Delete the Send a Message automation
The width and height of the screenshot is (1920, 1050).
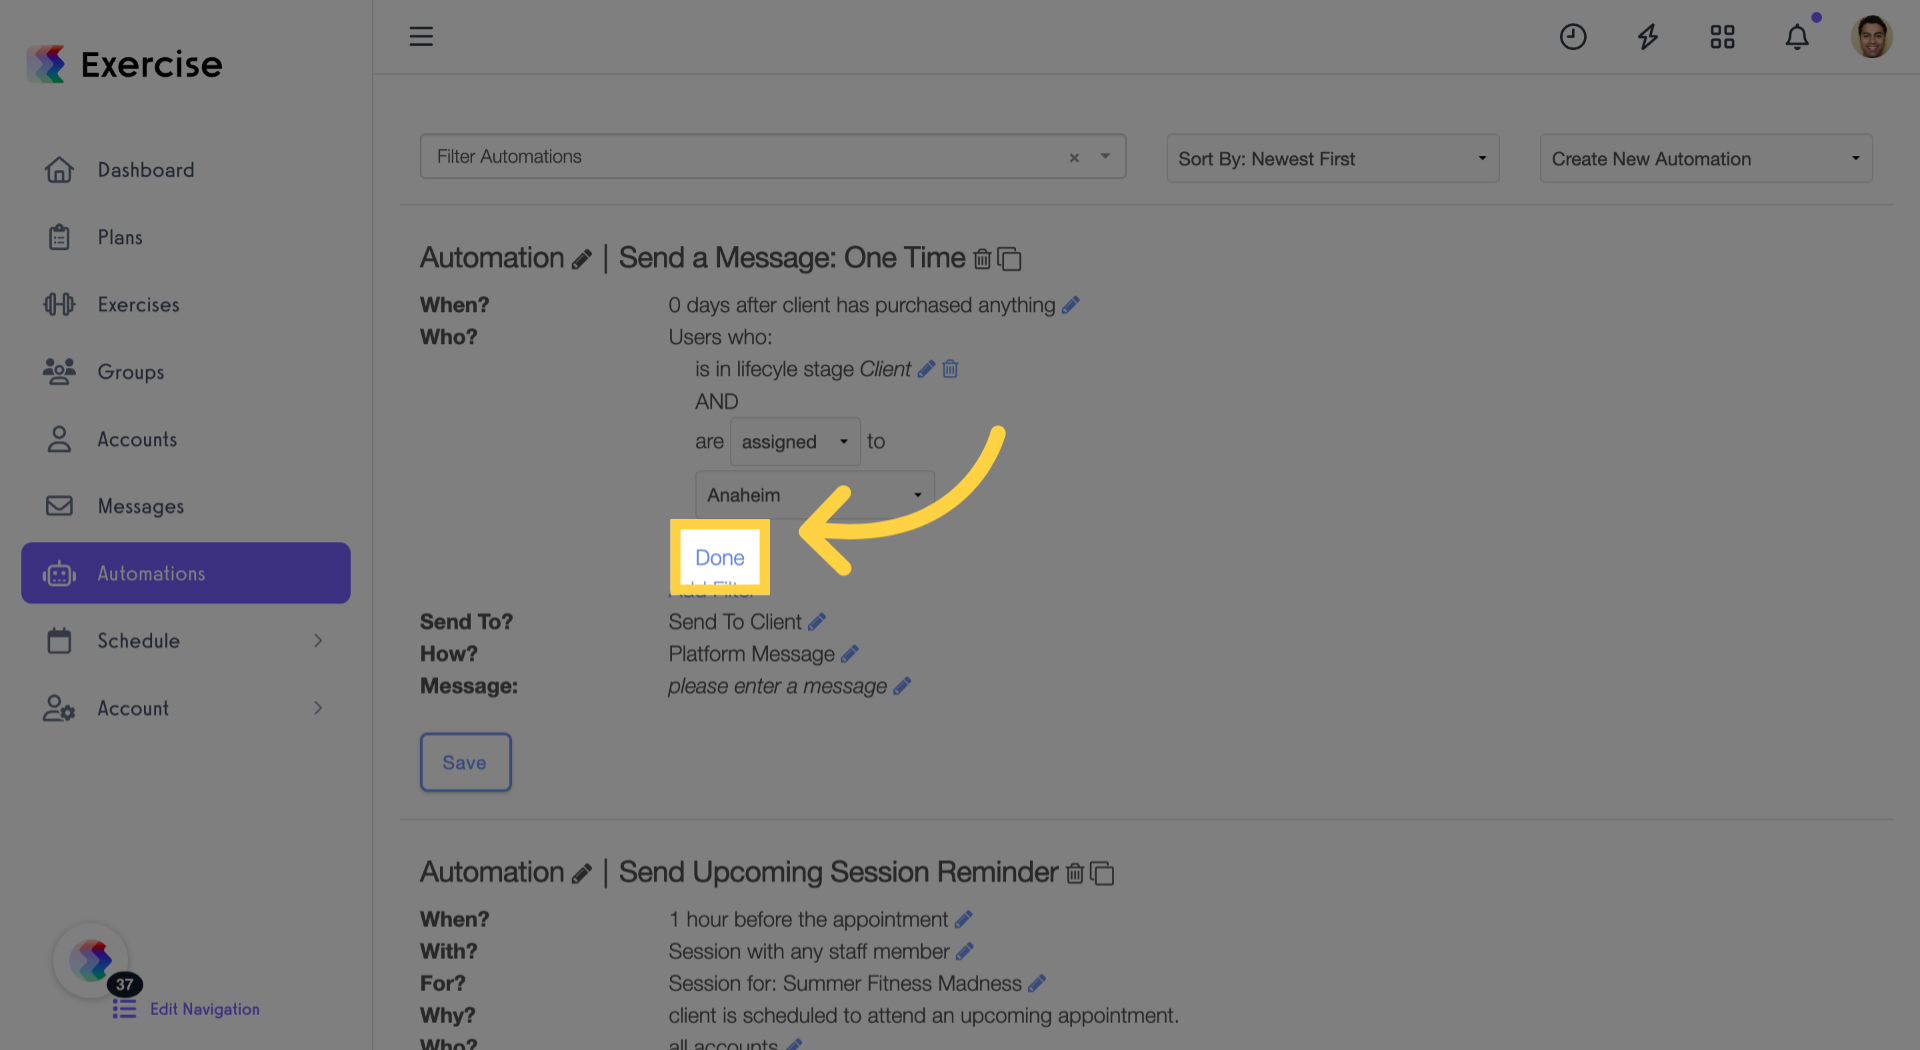[982, 259]
